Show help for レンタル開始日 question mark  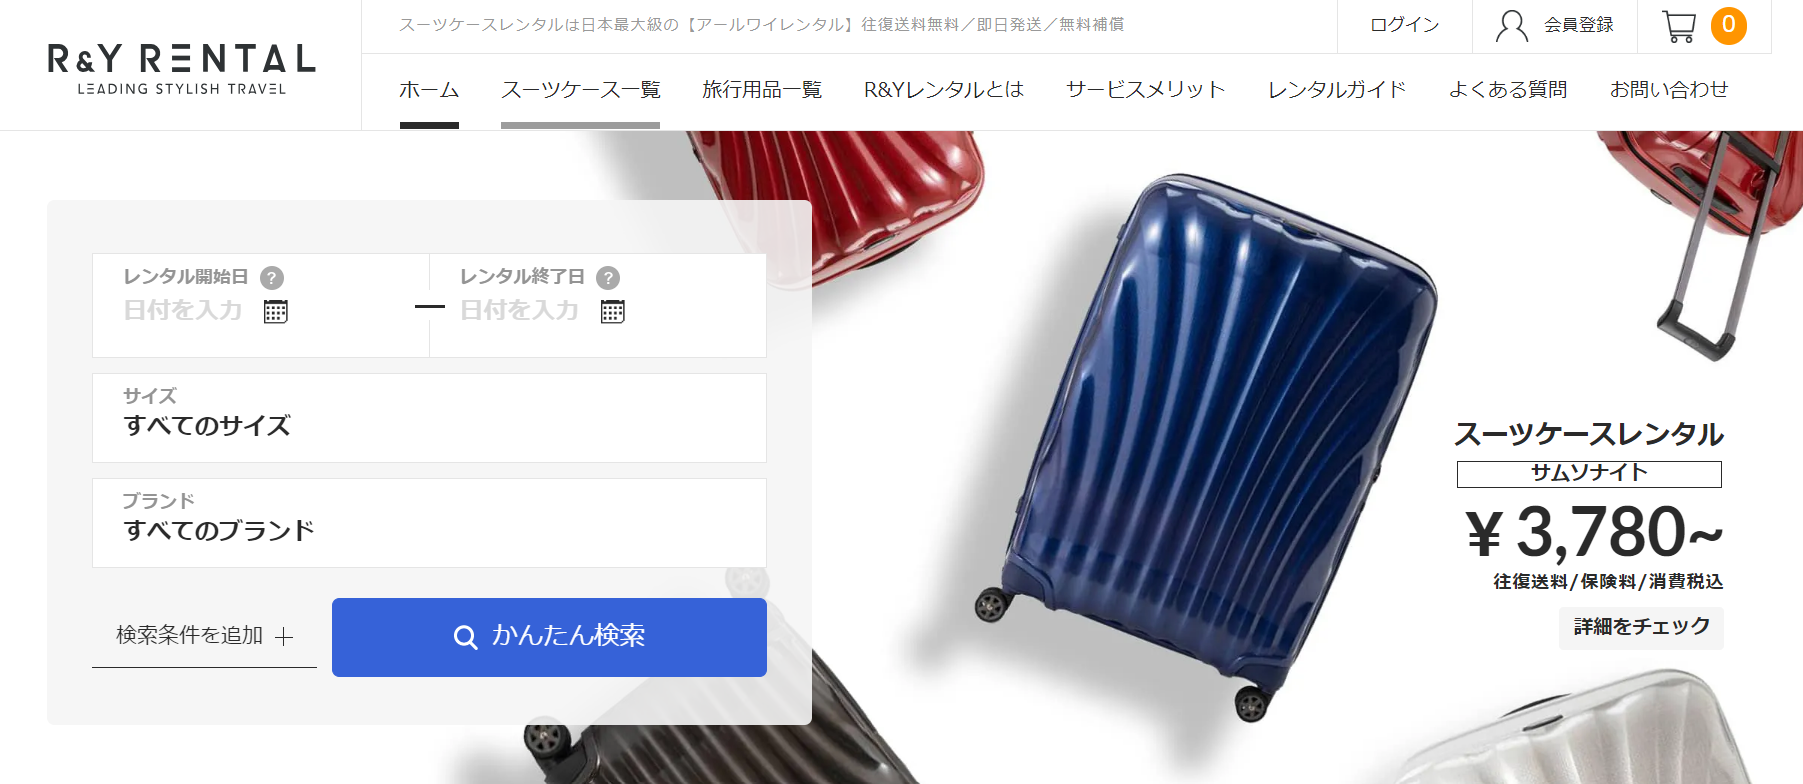272,278
